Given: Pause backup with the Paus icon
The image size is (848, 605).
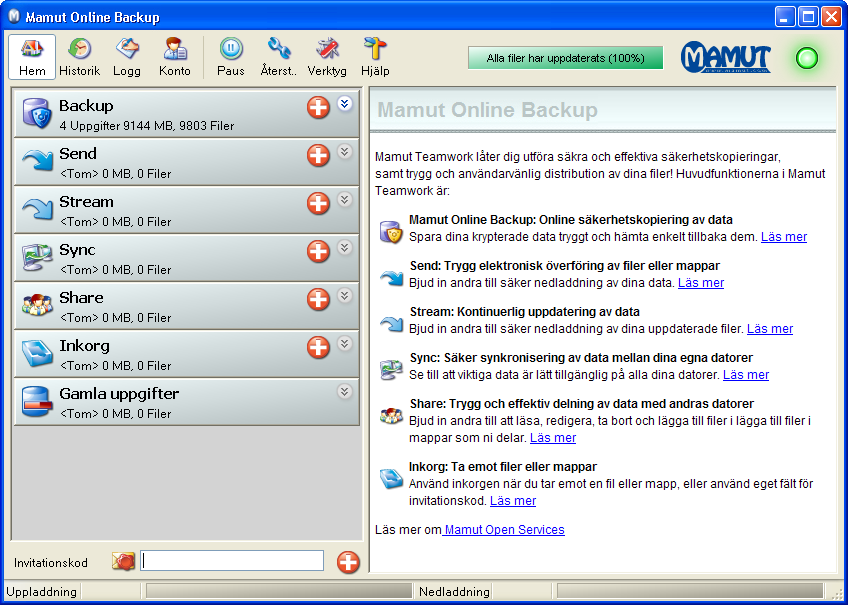Looking at the screenshot, I should [231, 49].
